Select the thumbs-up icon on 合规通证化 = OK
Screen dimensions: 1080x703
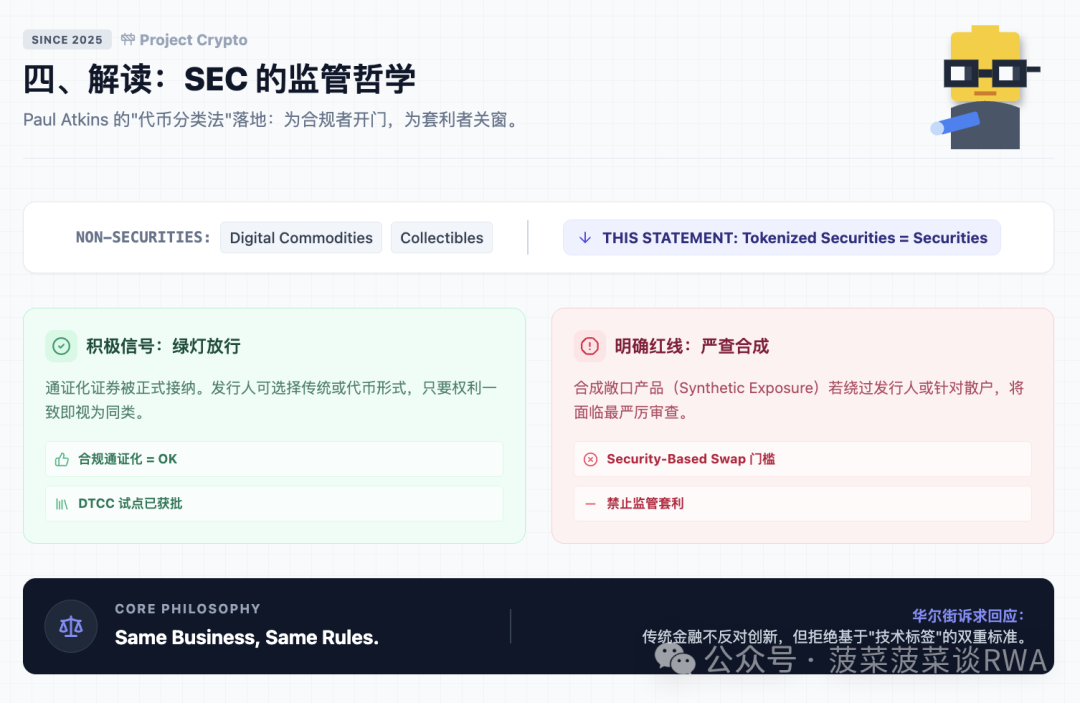click(64, 458)
